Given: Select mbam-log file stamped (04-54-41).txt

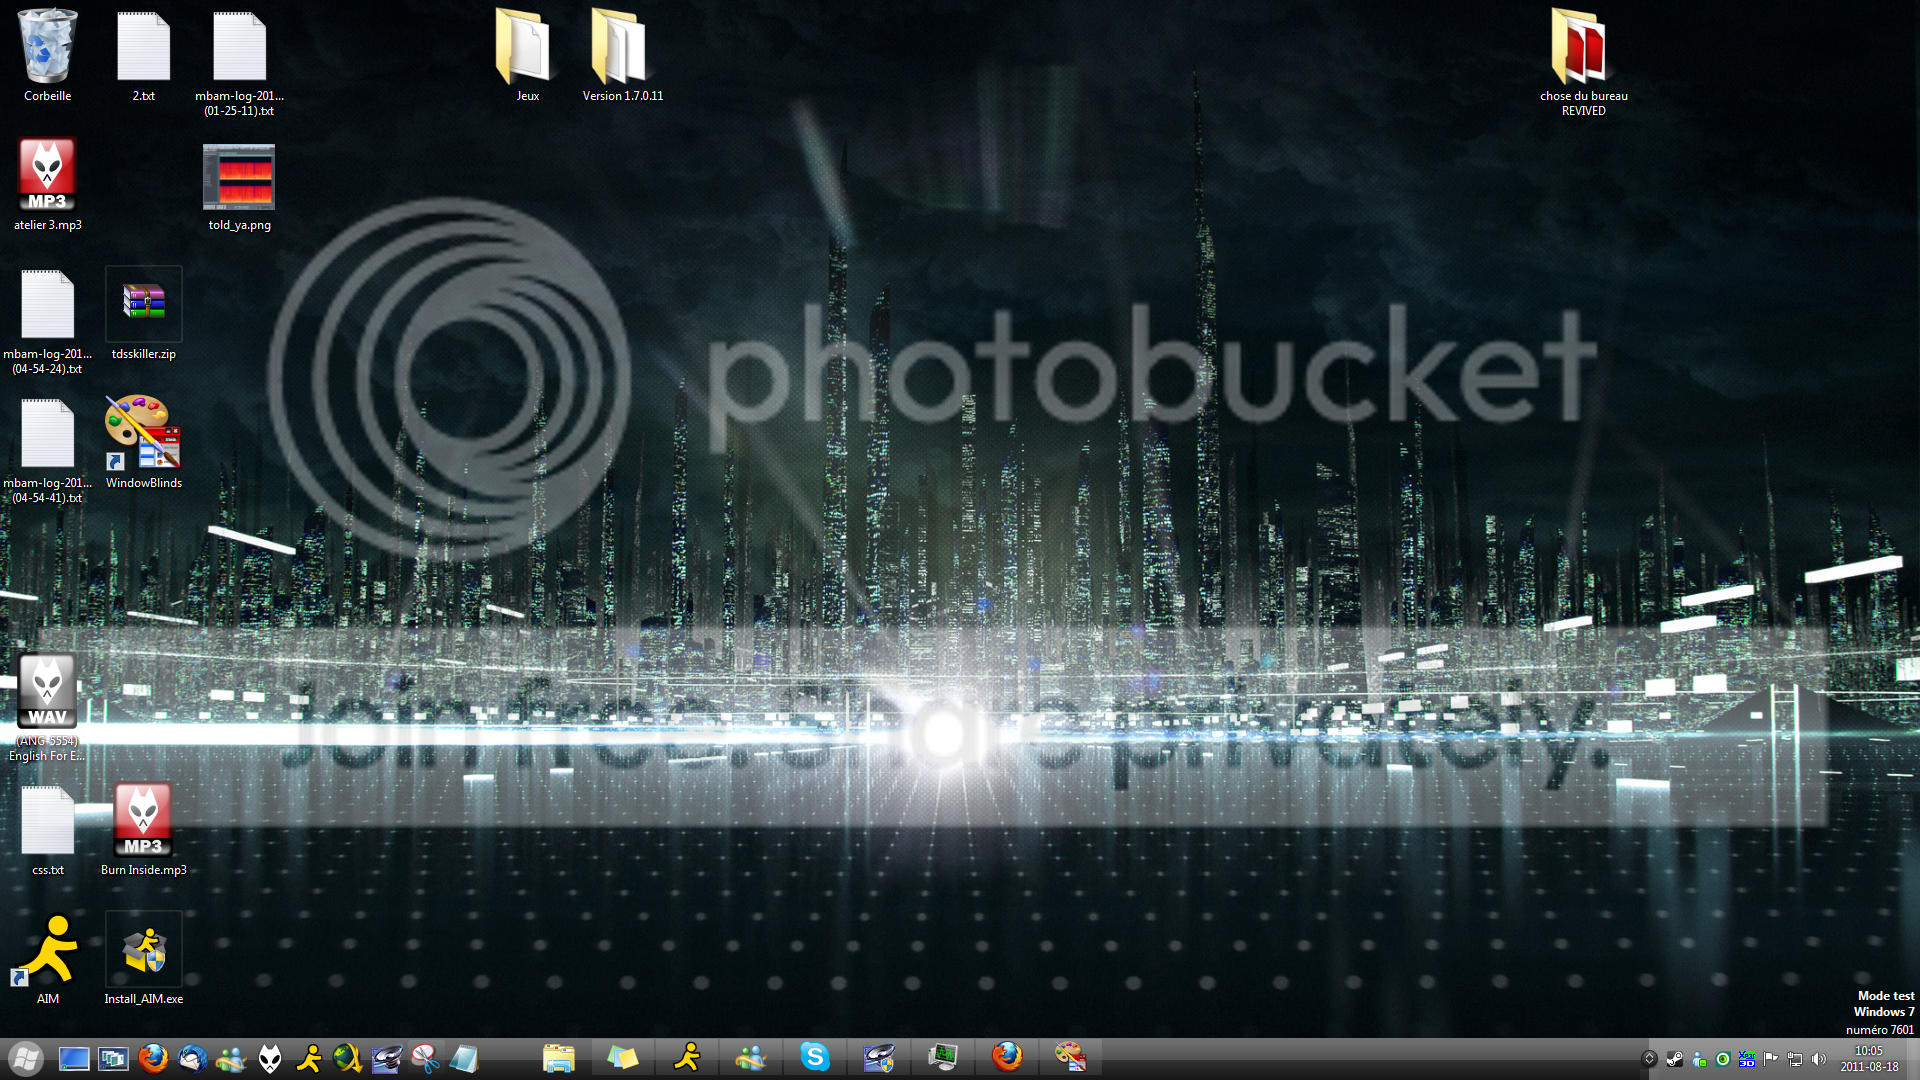Looking at the screenshot, I should click(x=47, y=449).
